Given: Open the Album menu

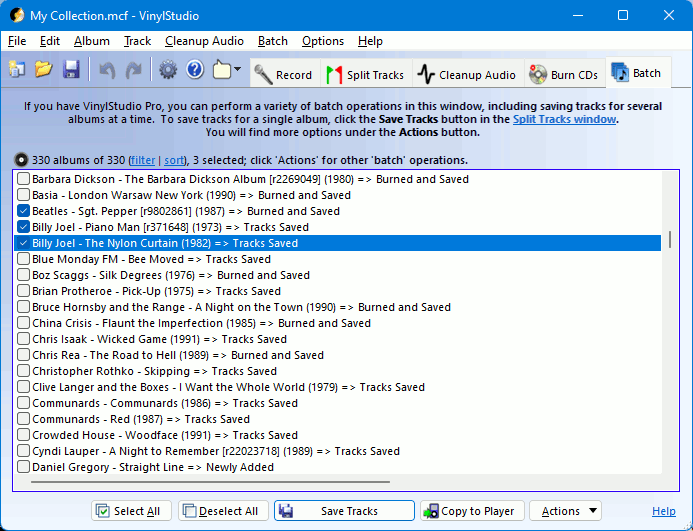Looking at the screenshot, I should click(92, 41).
